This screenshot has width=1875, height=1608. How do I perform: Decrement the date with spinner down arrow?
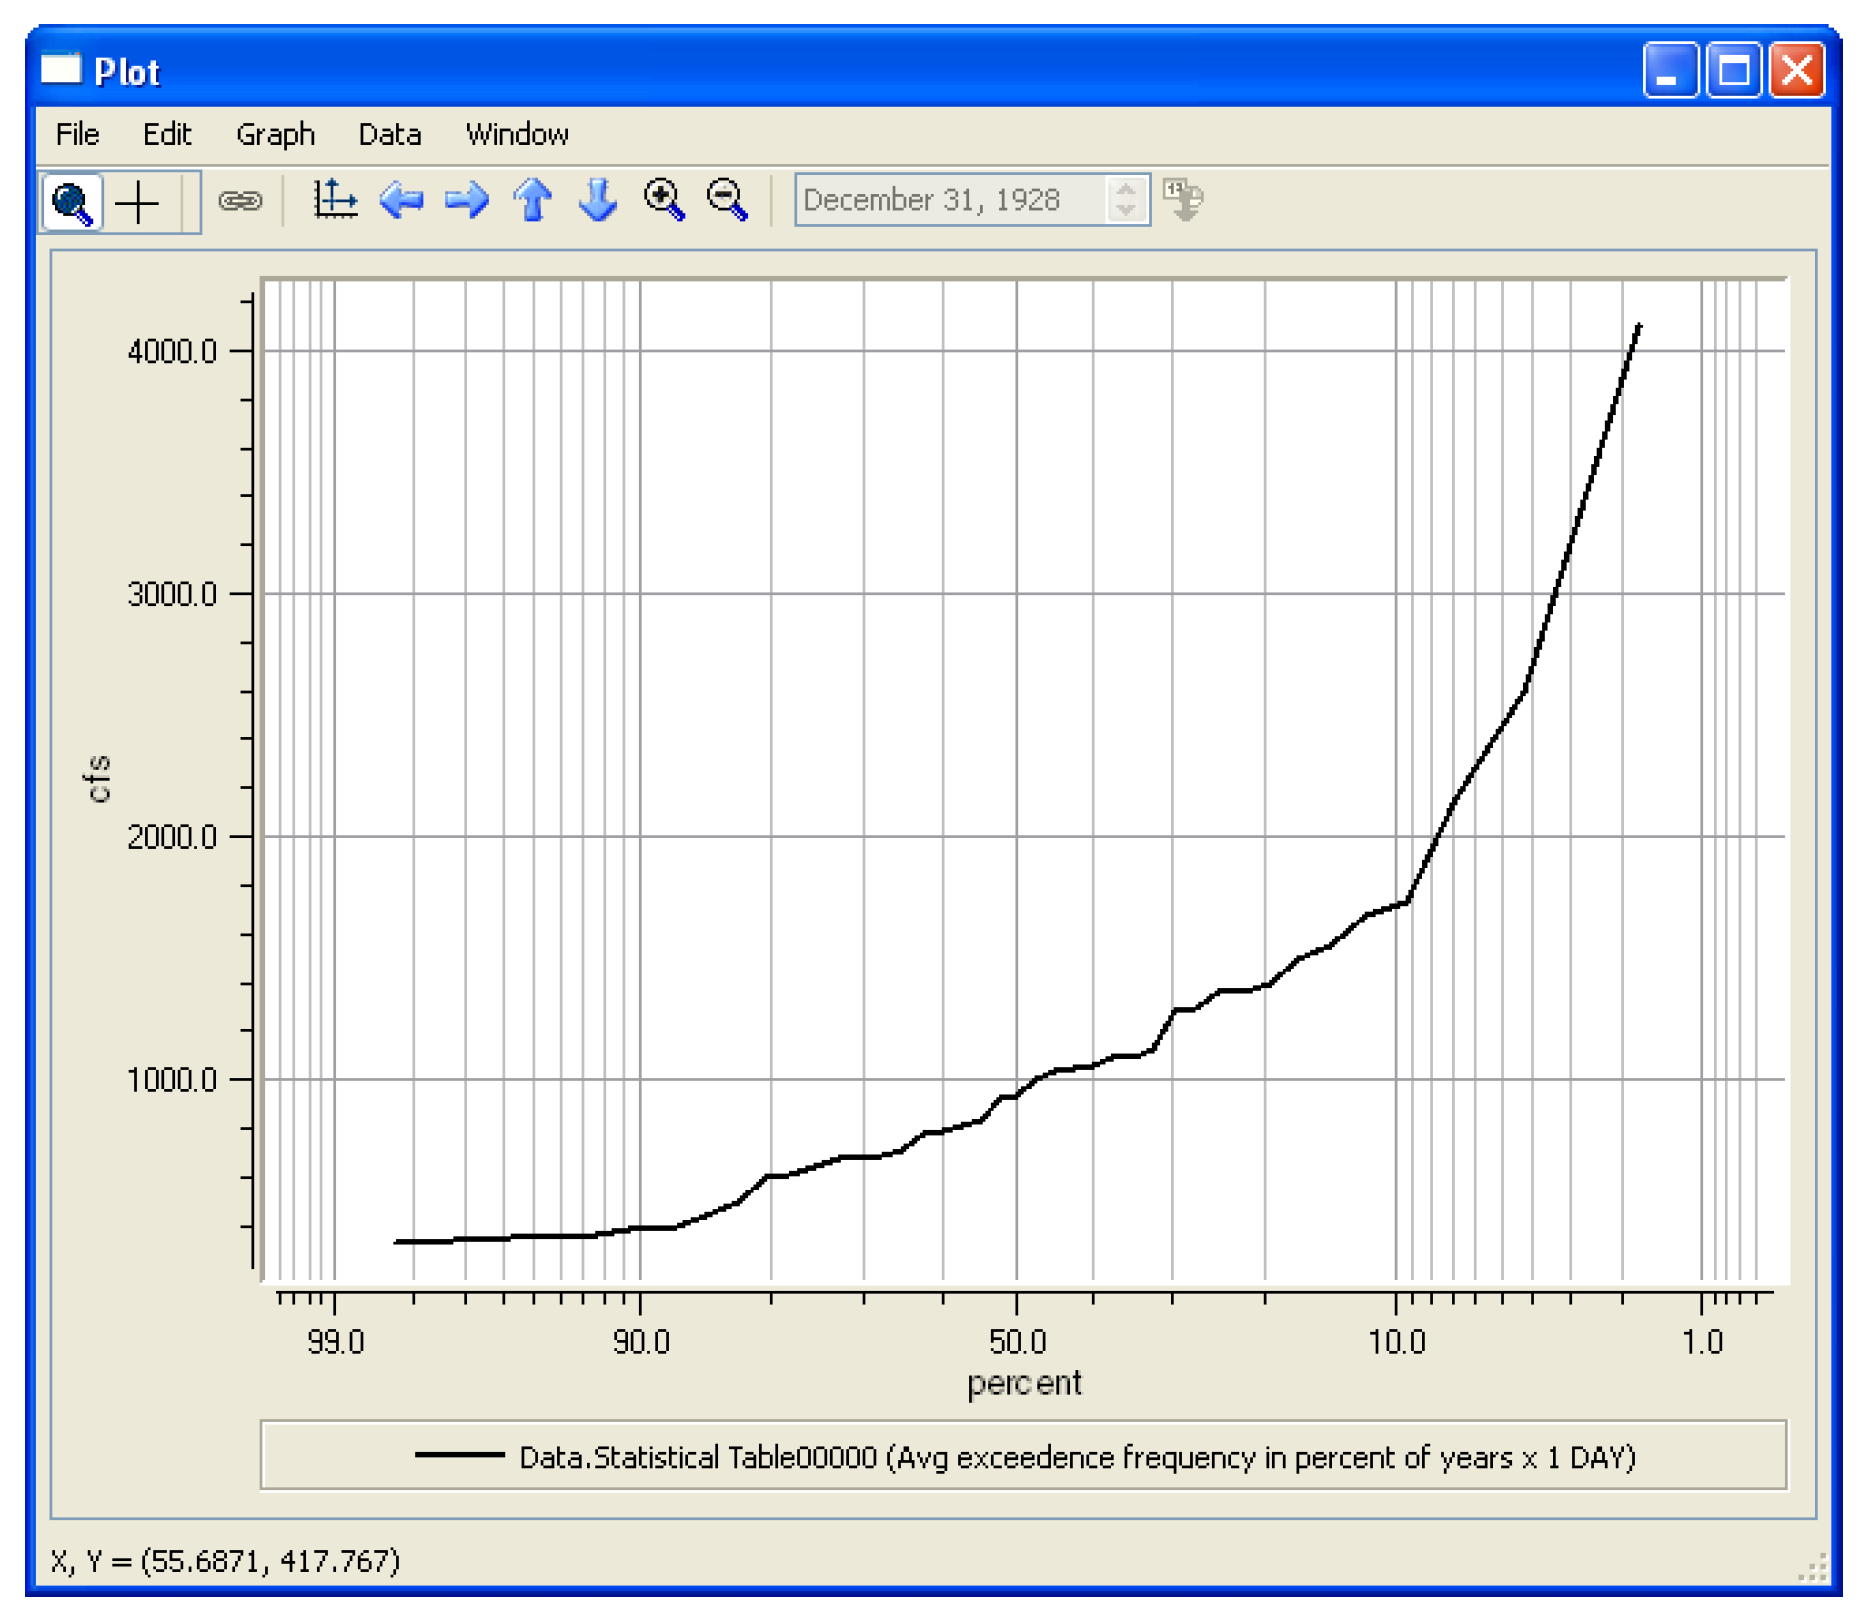[1126, 211]
